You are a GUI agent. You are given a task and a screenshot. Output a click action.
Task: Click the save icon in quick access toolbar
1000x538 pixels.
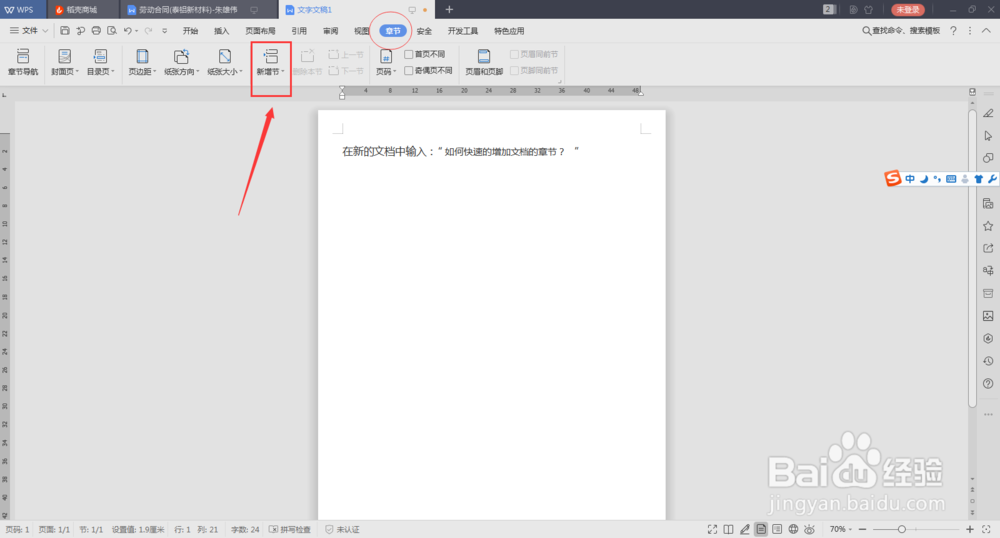coord(65,31)
